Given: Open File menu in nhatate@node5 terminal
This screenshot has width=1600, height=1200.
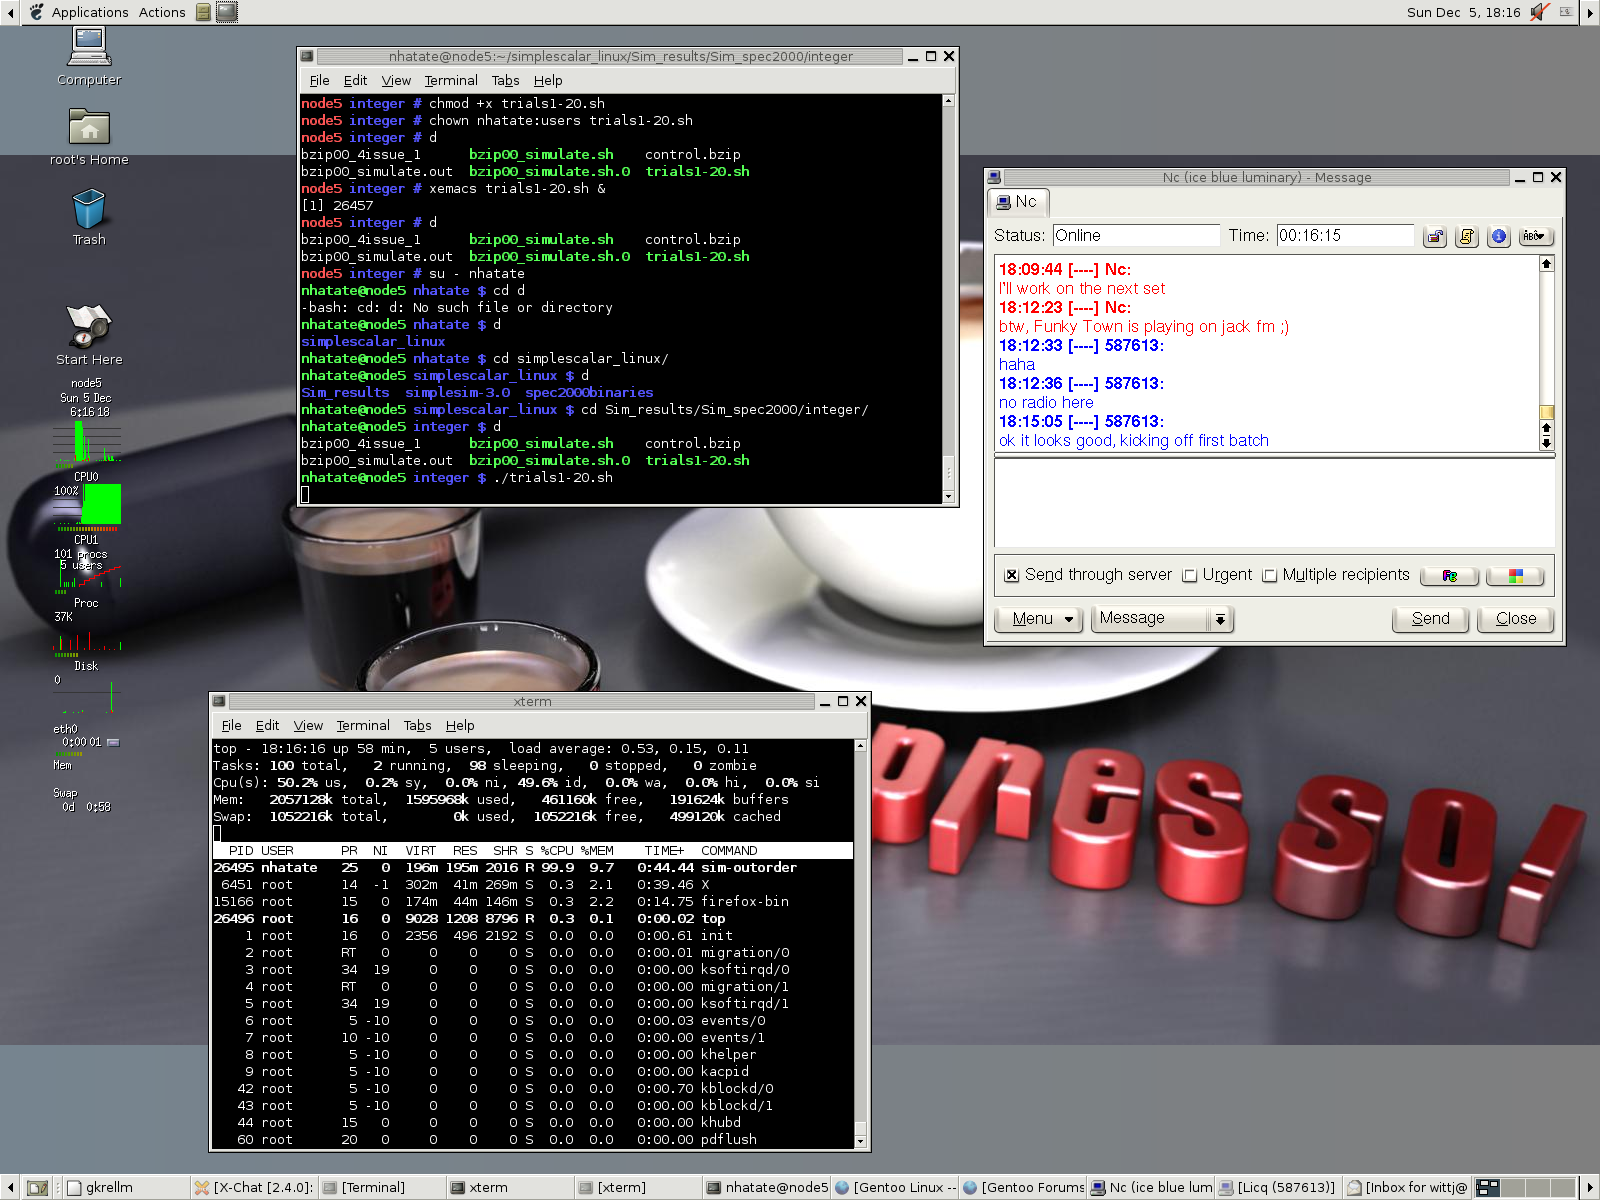Looking at the screenshot, I should tap(319, 80).
